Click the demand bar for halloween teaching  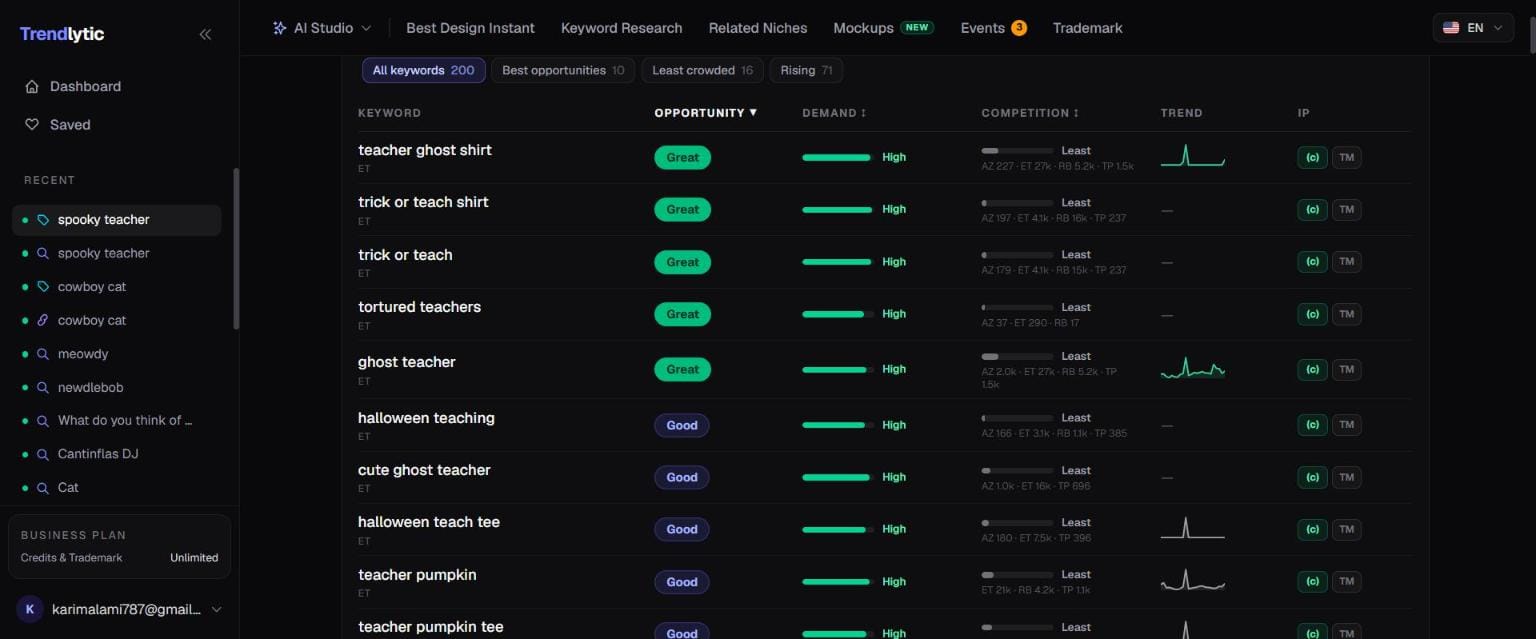pos(838,425)
